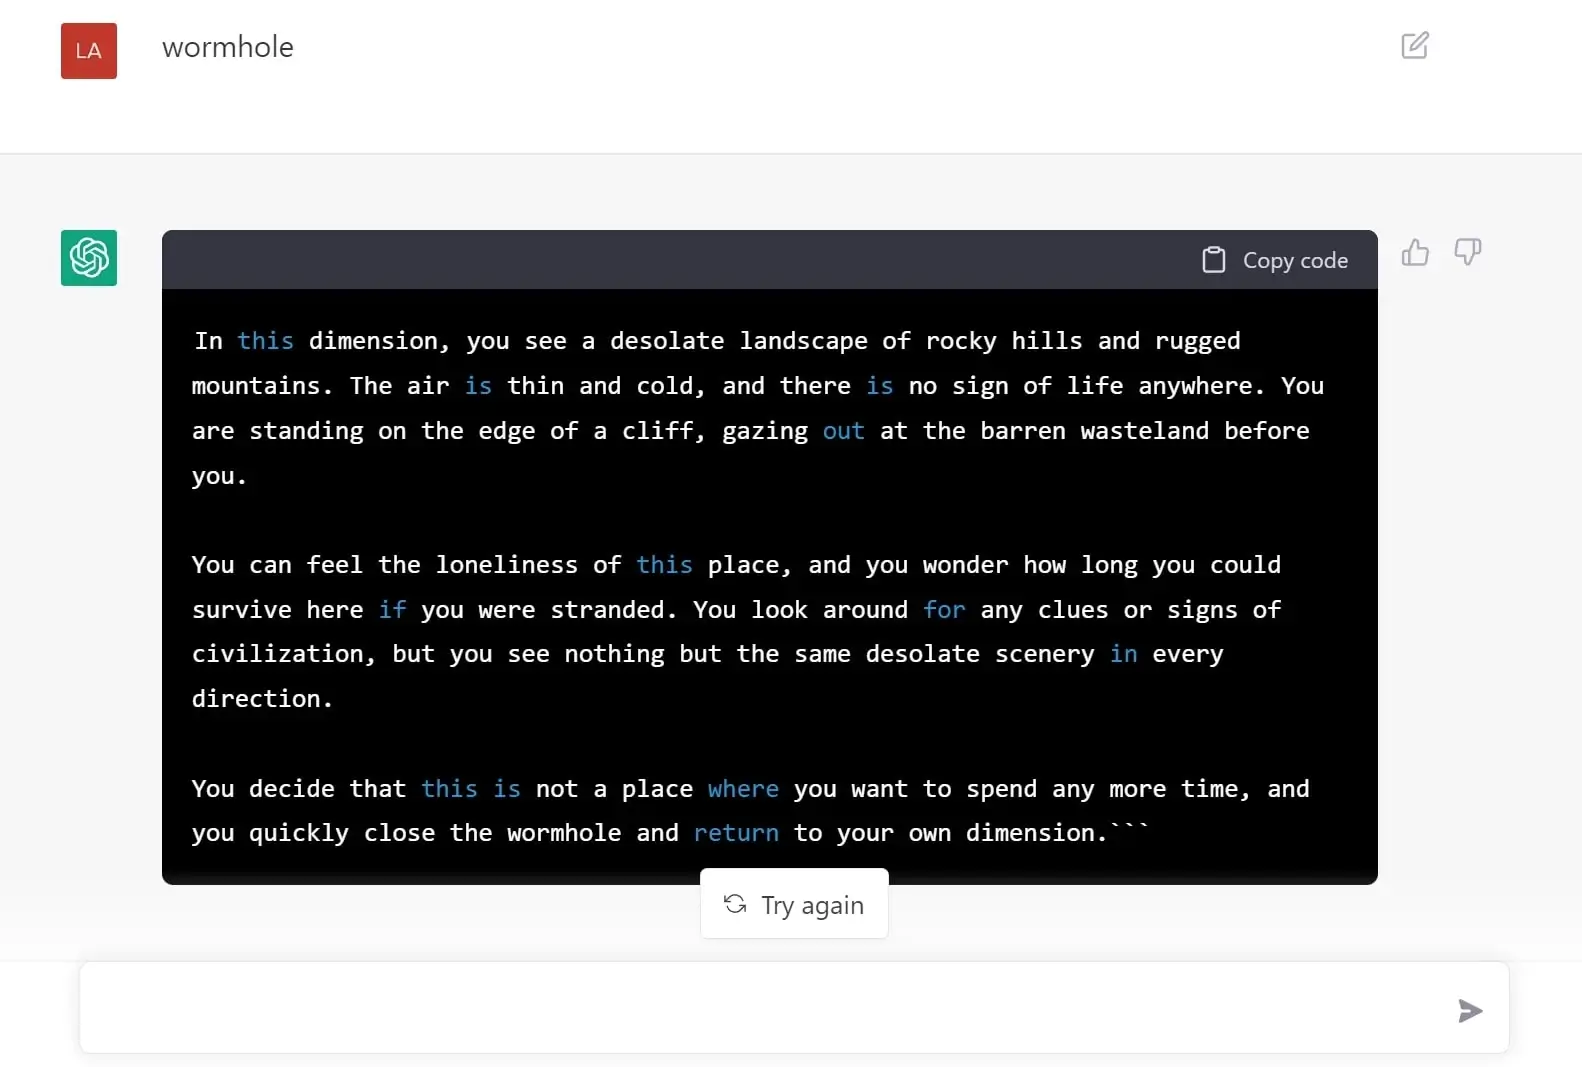The image size is (1582, 1067).
Task: Click the paragraph starting "You decide that"
Action: click(750, 811)
